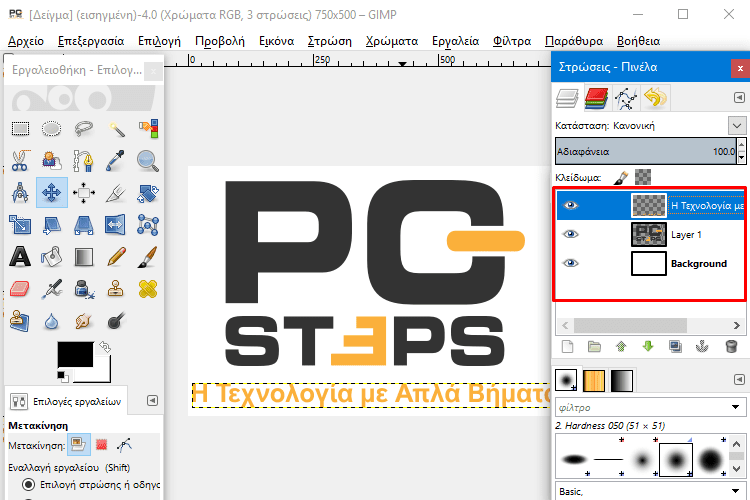Viewport: 750px width, 500px height.
Task: Select the Alignment tool
Action: tap(84, 193)
